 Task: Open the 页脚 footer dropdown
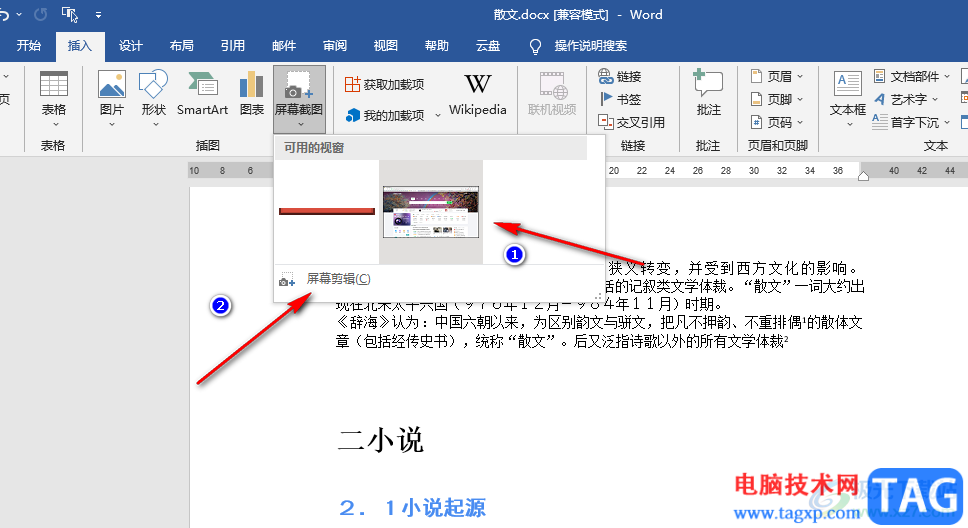[x=777, y=99]
